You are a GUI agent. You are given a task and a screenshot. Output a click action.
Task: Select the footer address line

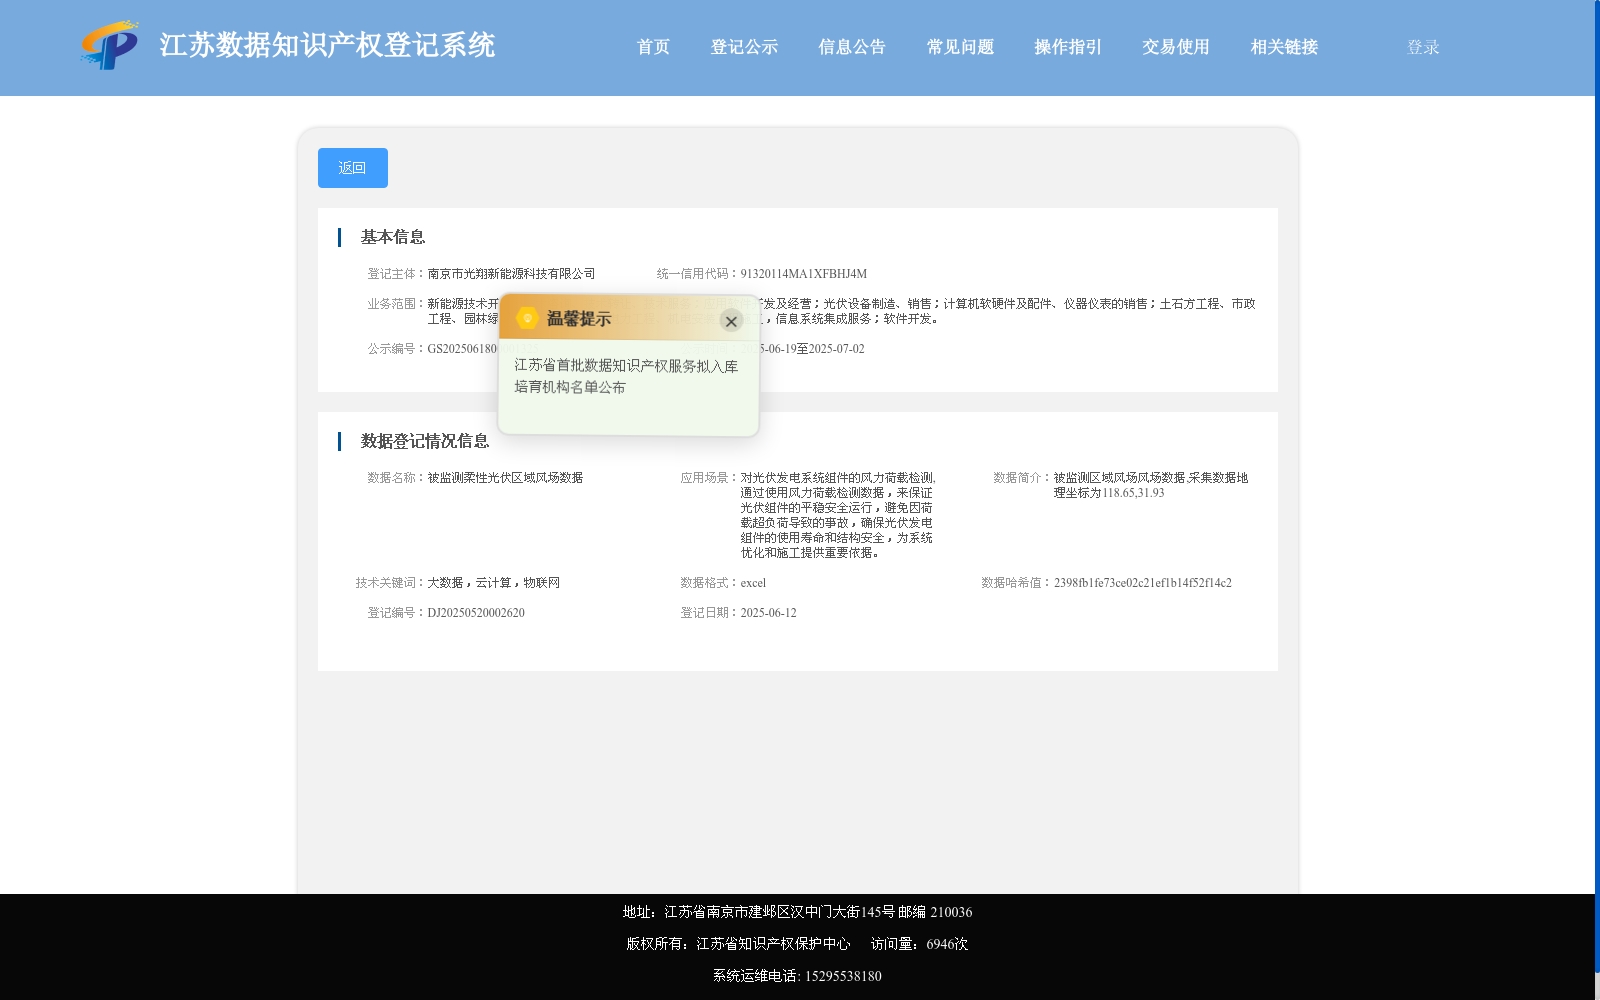point(797,912)
